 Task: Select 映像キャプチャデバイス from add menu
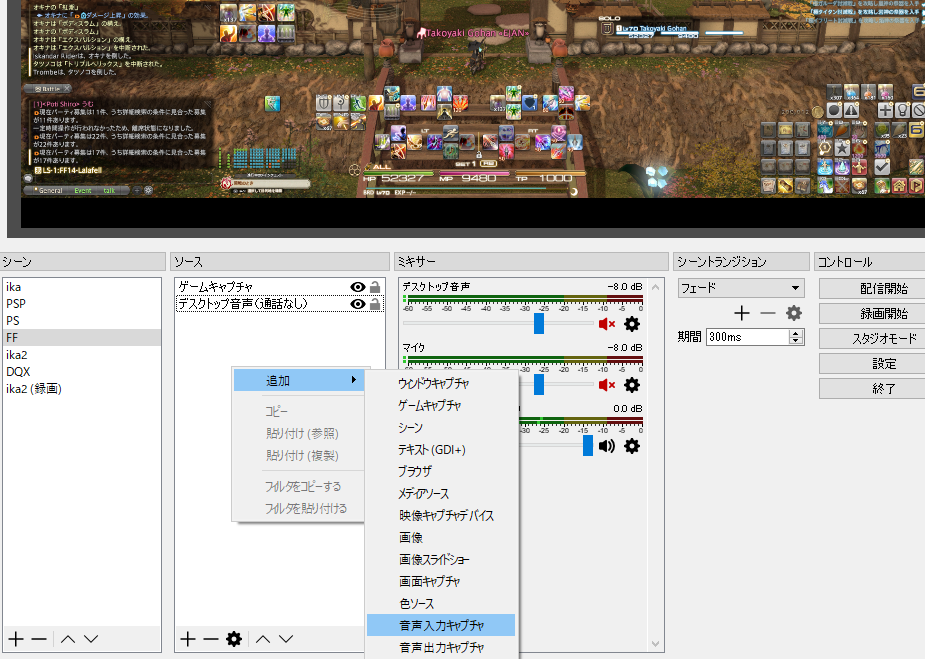tap(441, 516)
